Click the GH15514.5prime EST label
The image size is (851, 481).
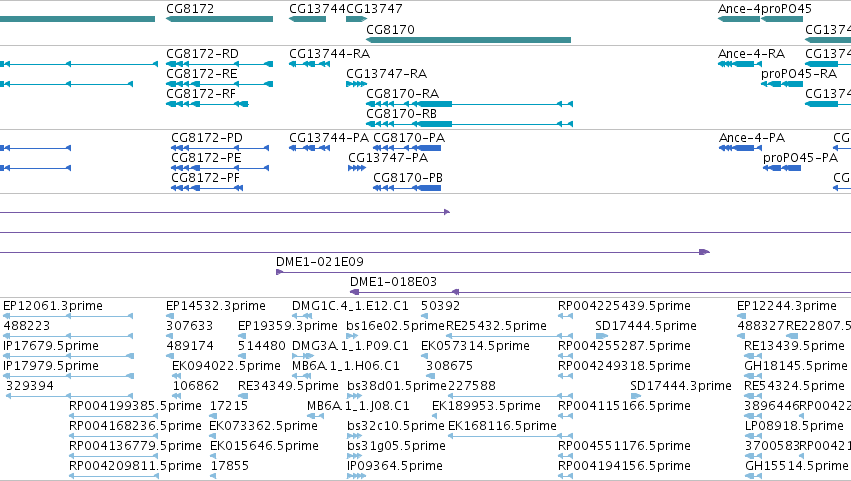tap(797, 466)
